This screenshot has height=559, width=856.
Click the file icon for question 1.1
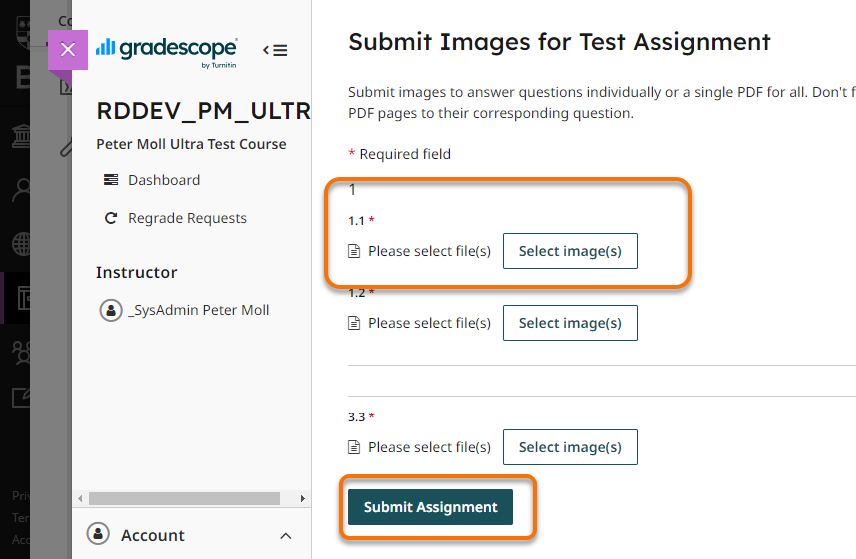[x=354, y=251]
